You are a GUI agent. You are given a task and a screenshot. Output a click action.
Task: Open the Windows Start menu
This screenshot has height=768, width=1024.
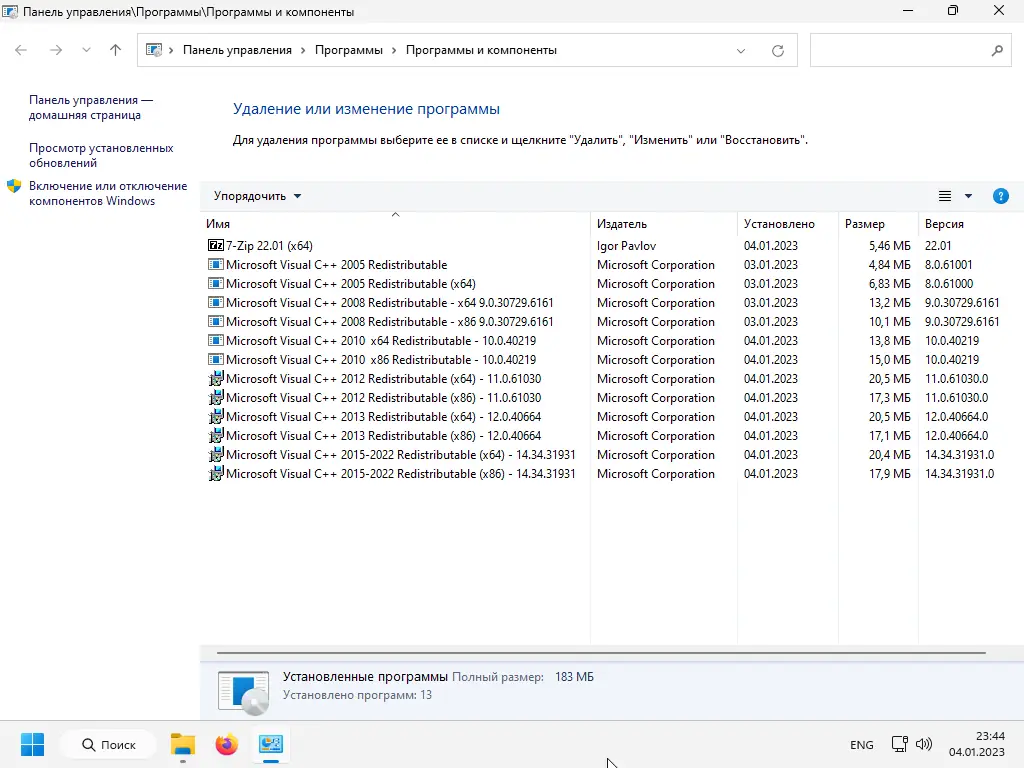point(32,744)
